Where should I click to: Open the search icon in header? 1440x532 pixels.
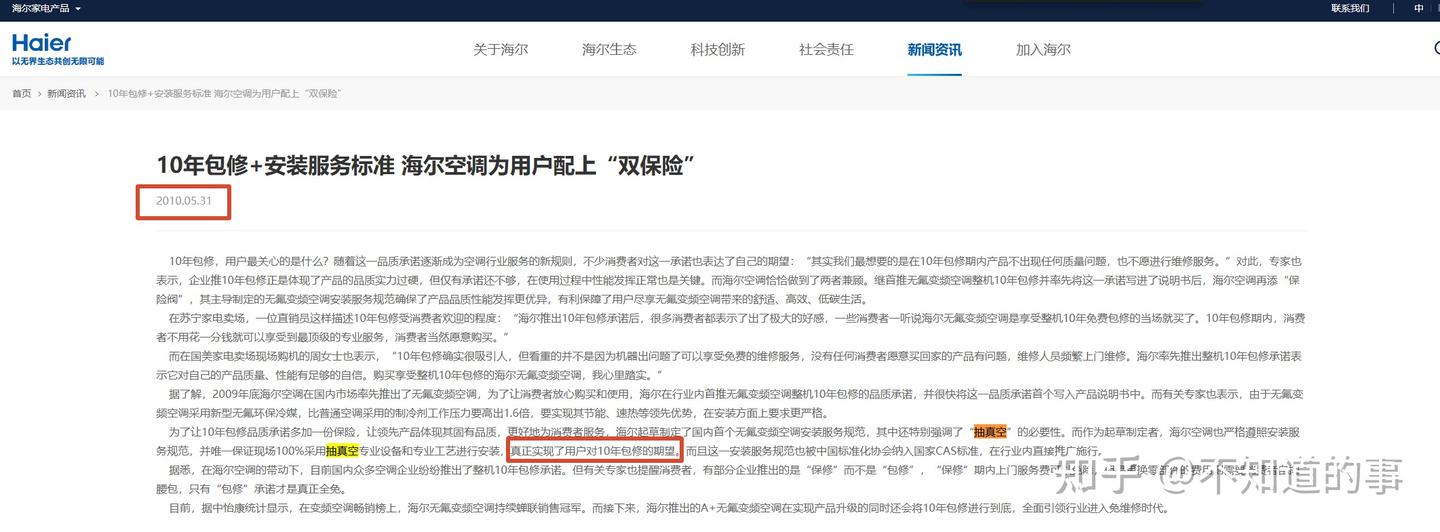point(1436,49)
